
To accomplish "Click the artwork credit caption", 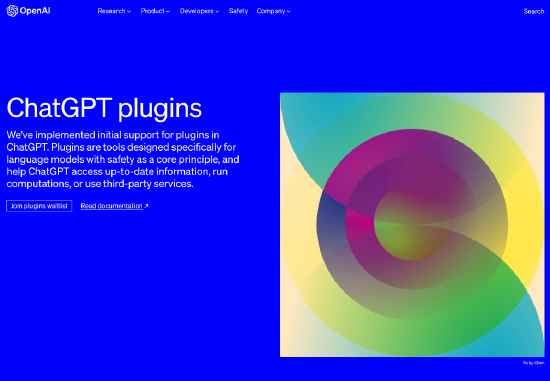I will coord(534,363).
